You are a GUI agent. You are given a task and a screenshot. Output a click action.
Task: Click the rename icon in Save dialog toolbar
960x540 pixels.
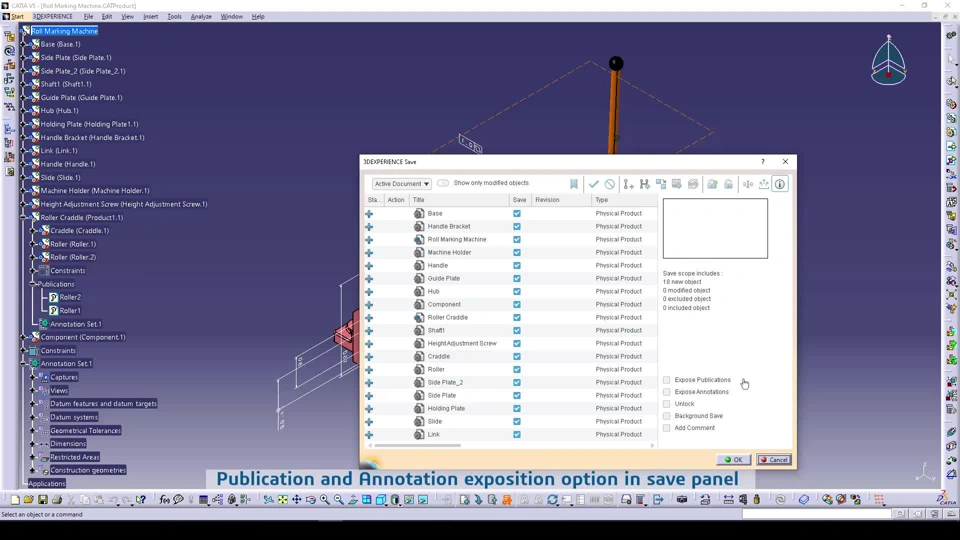pos(748,184)
